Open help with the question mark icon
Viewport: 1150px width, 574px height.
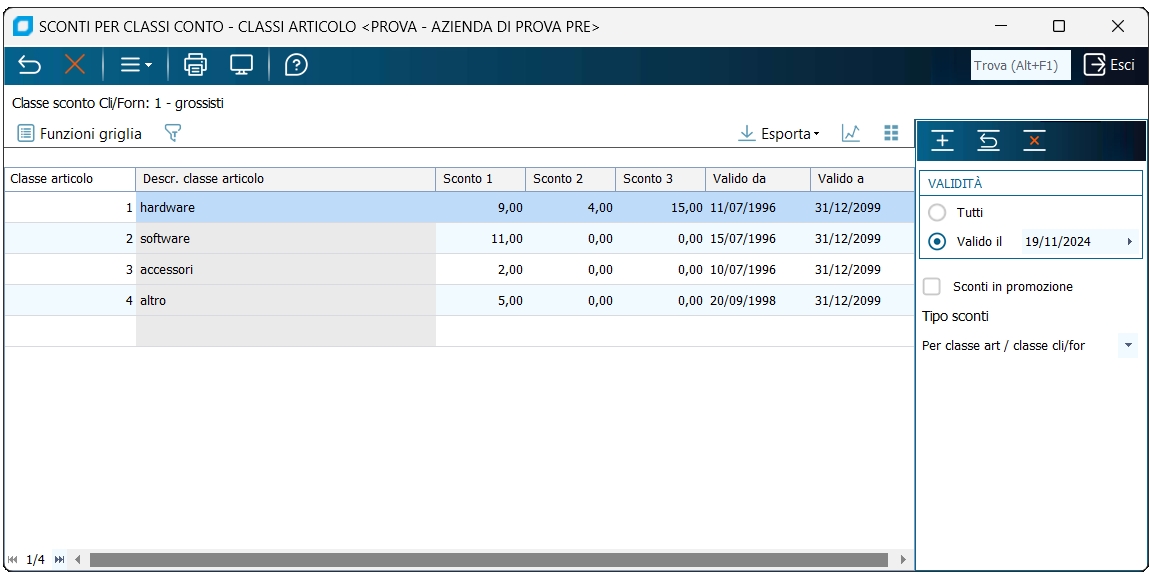pos(296,65)
